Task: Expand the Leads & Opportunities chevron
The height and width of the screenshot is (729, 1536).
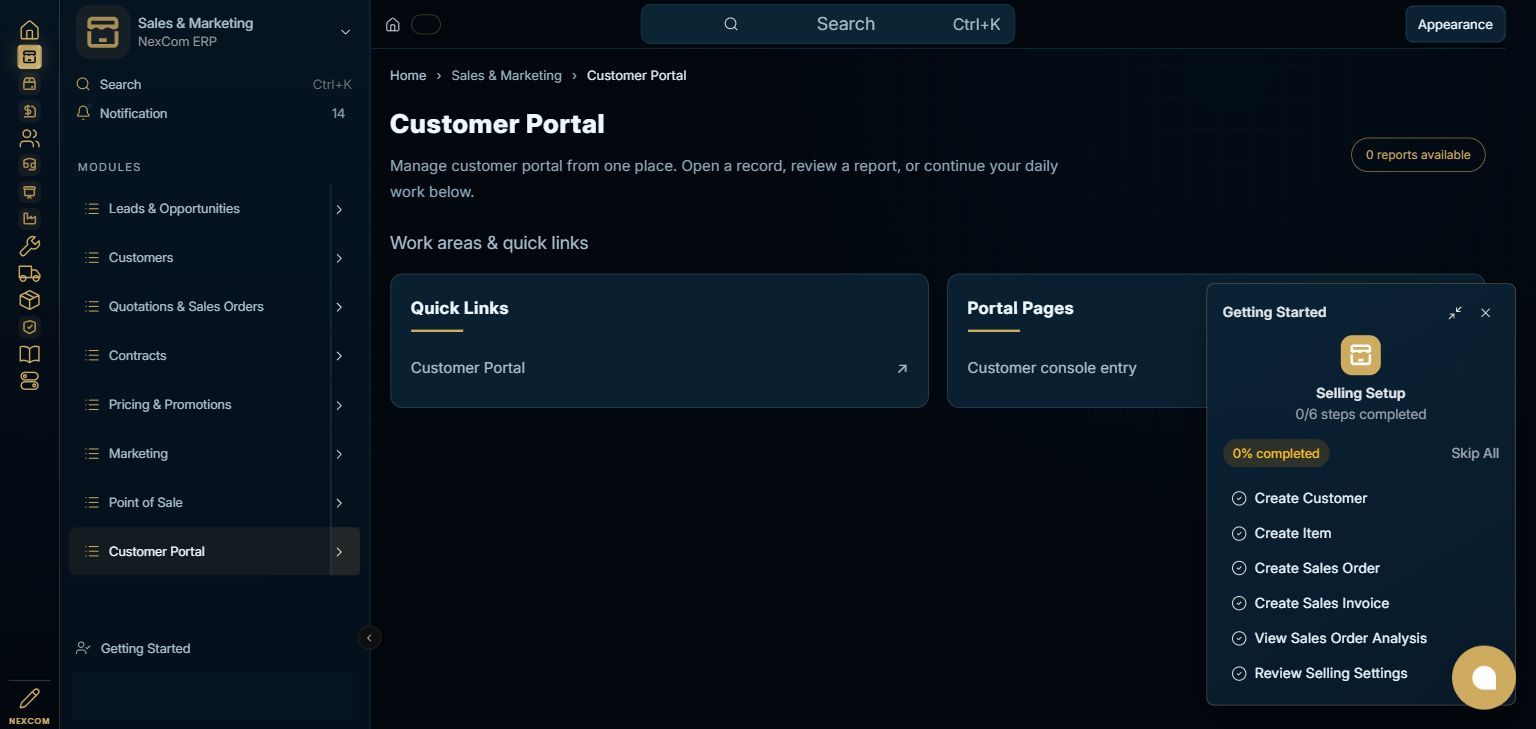Action: (x=339, y=209)
